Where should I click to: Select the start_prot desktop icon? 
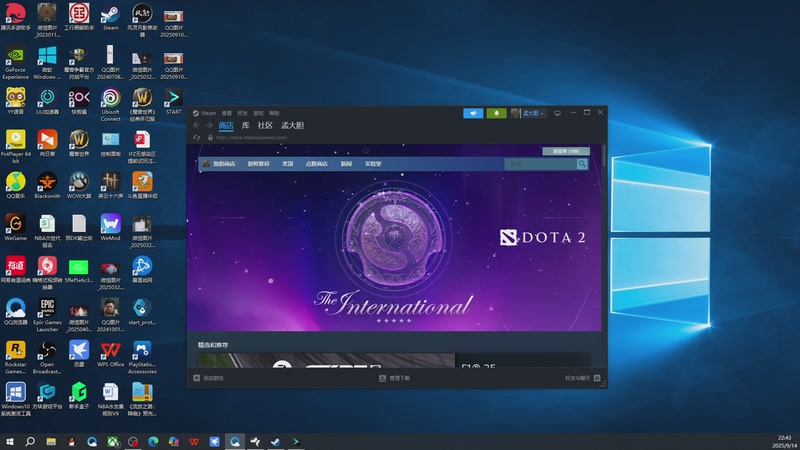pyautogui.click(x=142, y=312)
